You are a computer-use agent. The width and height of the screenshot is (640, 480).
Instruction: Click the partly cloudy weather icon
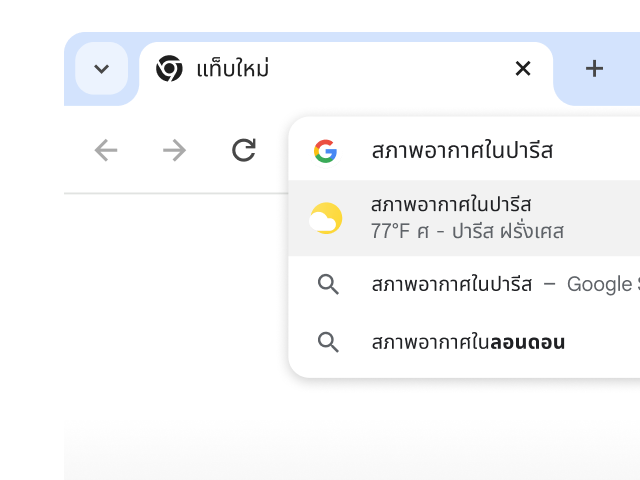pos(326,218)
